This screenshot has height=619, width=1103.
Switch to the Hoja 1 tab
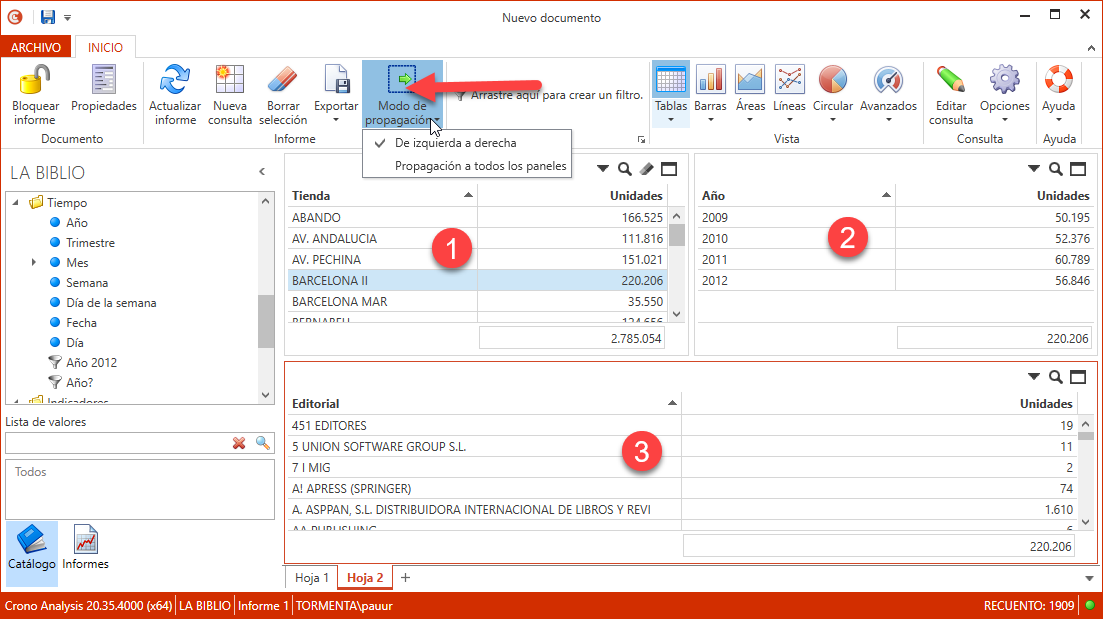point(311,578)
